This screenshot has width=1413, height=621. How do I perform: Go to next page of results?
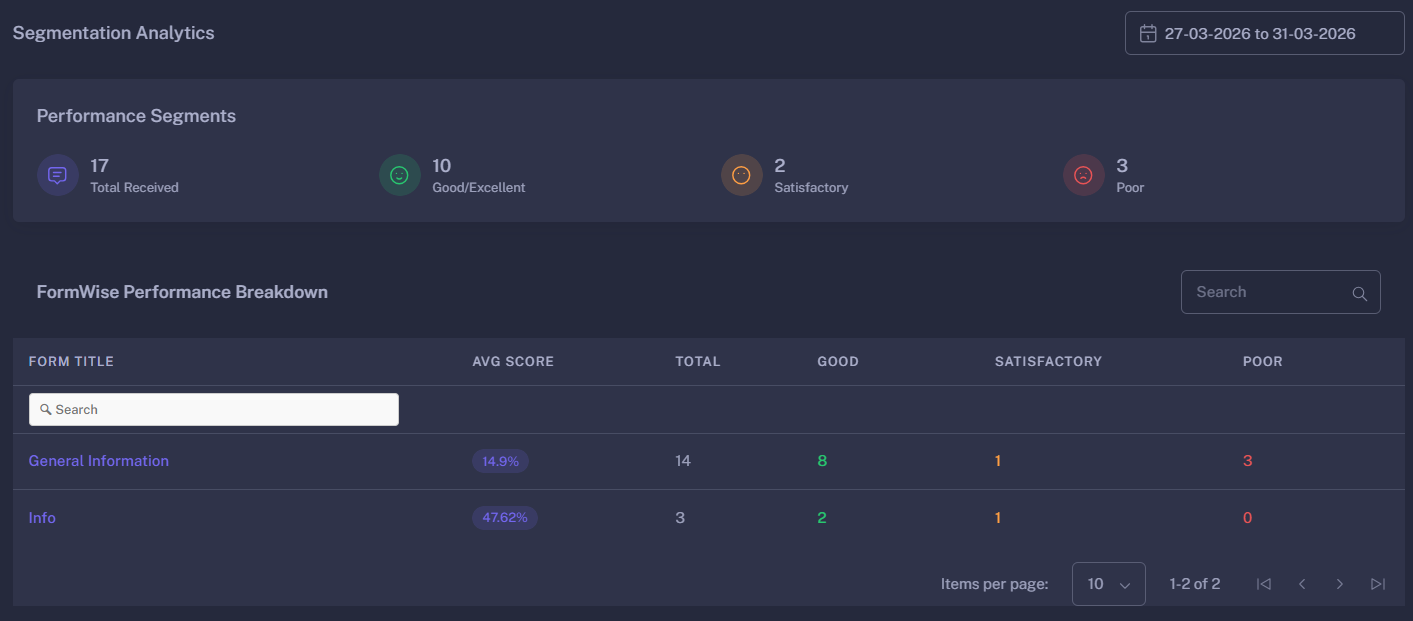1340,584
